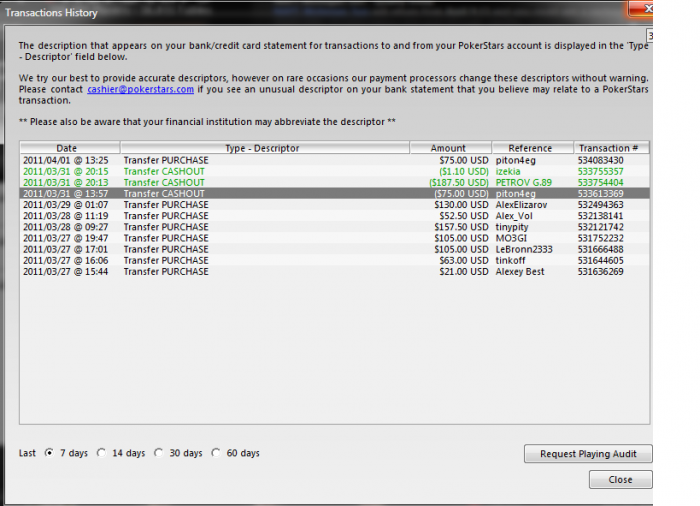Select the 14 days radio button
The width and height of the screenshot is (700, 506).
coord(102,453)
